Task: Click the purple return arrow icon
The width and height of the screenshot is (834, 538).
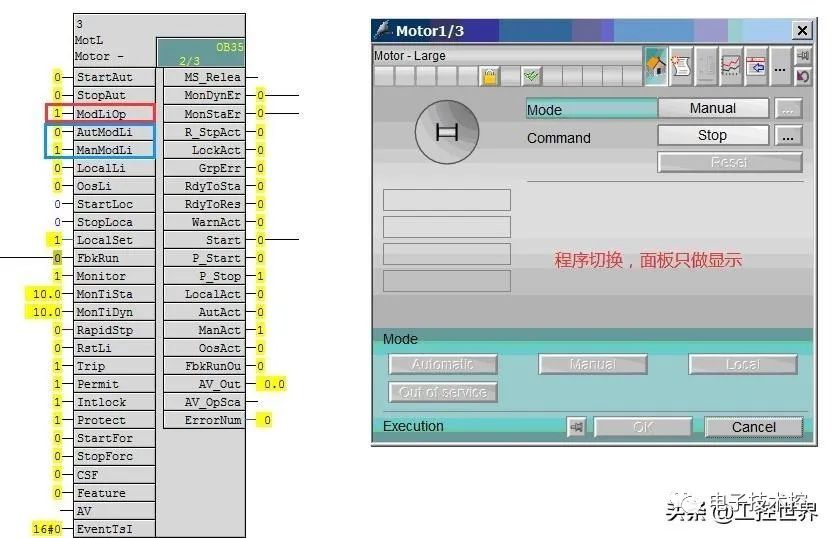Action: tap(803, 76)
